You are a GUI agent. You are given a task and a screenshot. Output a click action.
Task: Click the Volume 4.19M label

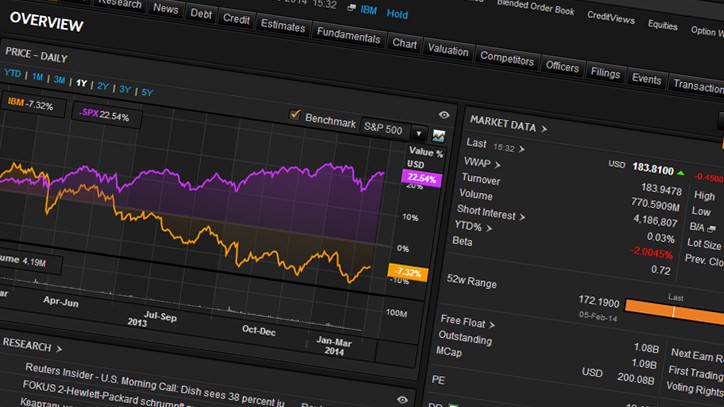pyautogui.click(x=24, y=261)
